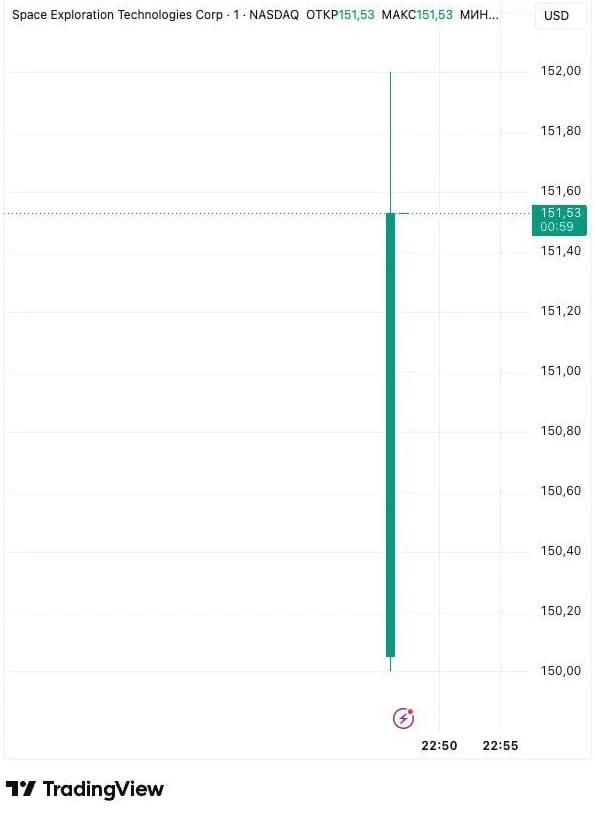Click the purple lightning event icon
This screenshot has width=595, height=818.
click(403, 718)
